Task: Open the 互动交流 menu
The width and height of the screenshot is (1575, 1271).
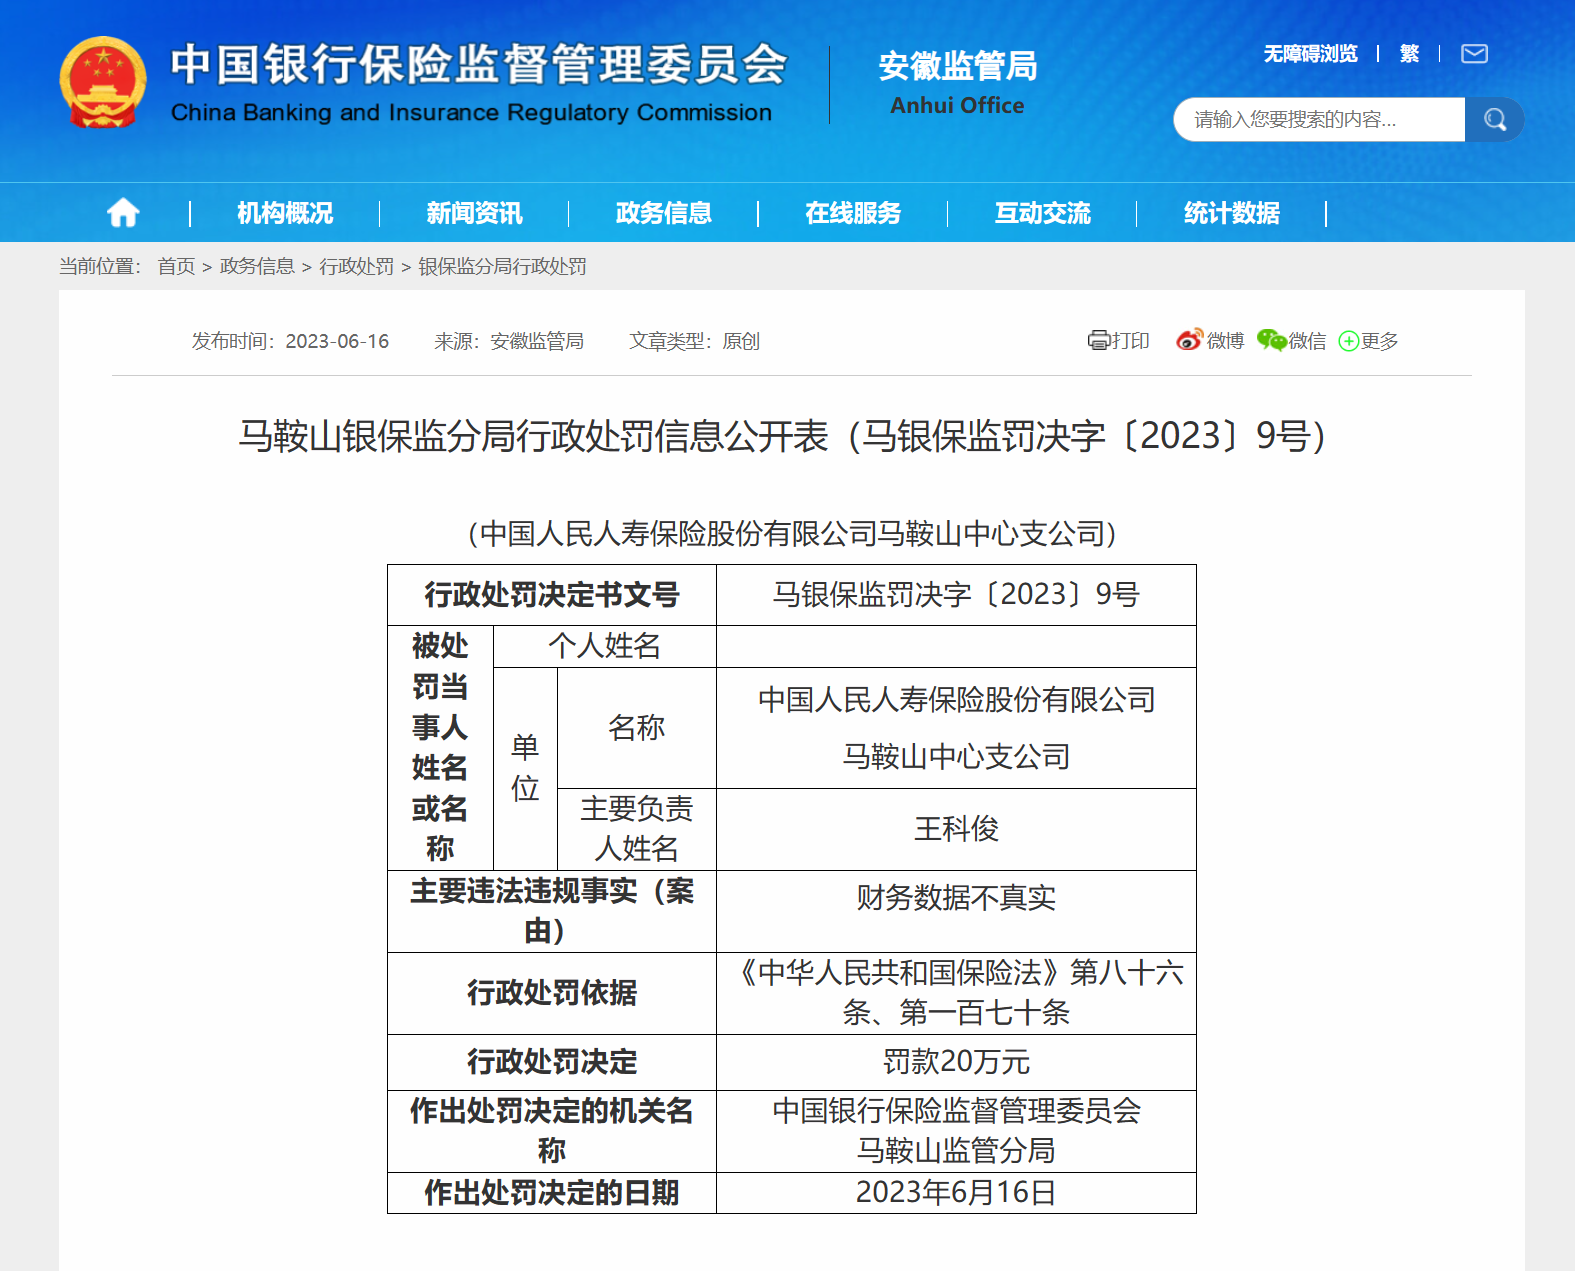Action: coord(1043,213)
